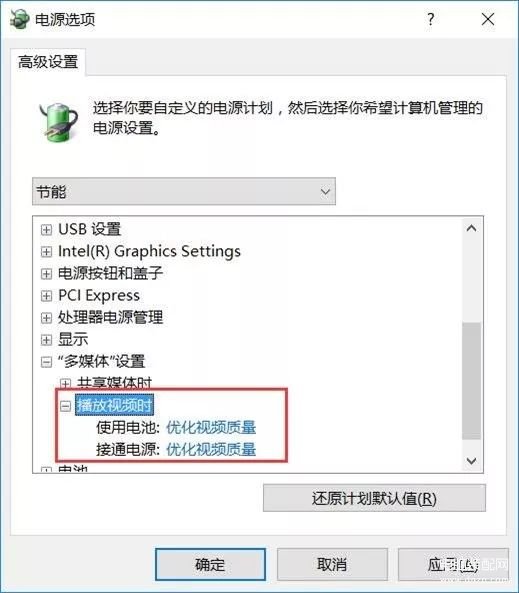Expand the Intel(R) Graphics Settings node
The width and height of the screenshot is (519, 593).
coord(46,251)
